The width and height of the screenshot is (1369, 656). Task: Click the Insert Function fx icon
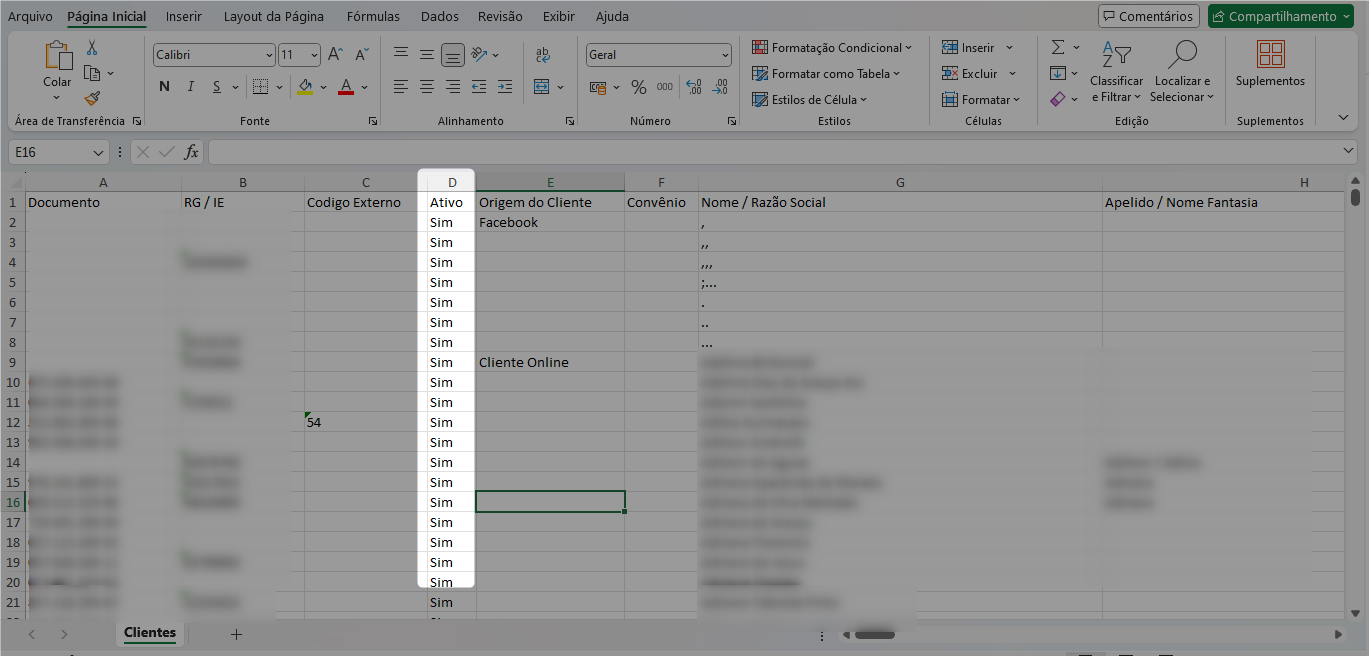click(x=191, y=152)
